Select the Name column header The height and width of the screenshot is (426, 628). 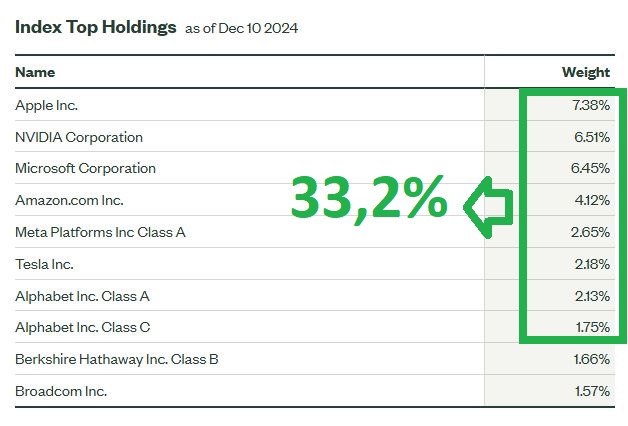click(35, 72)
